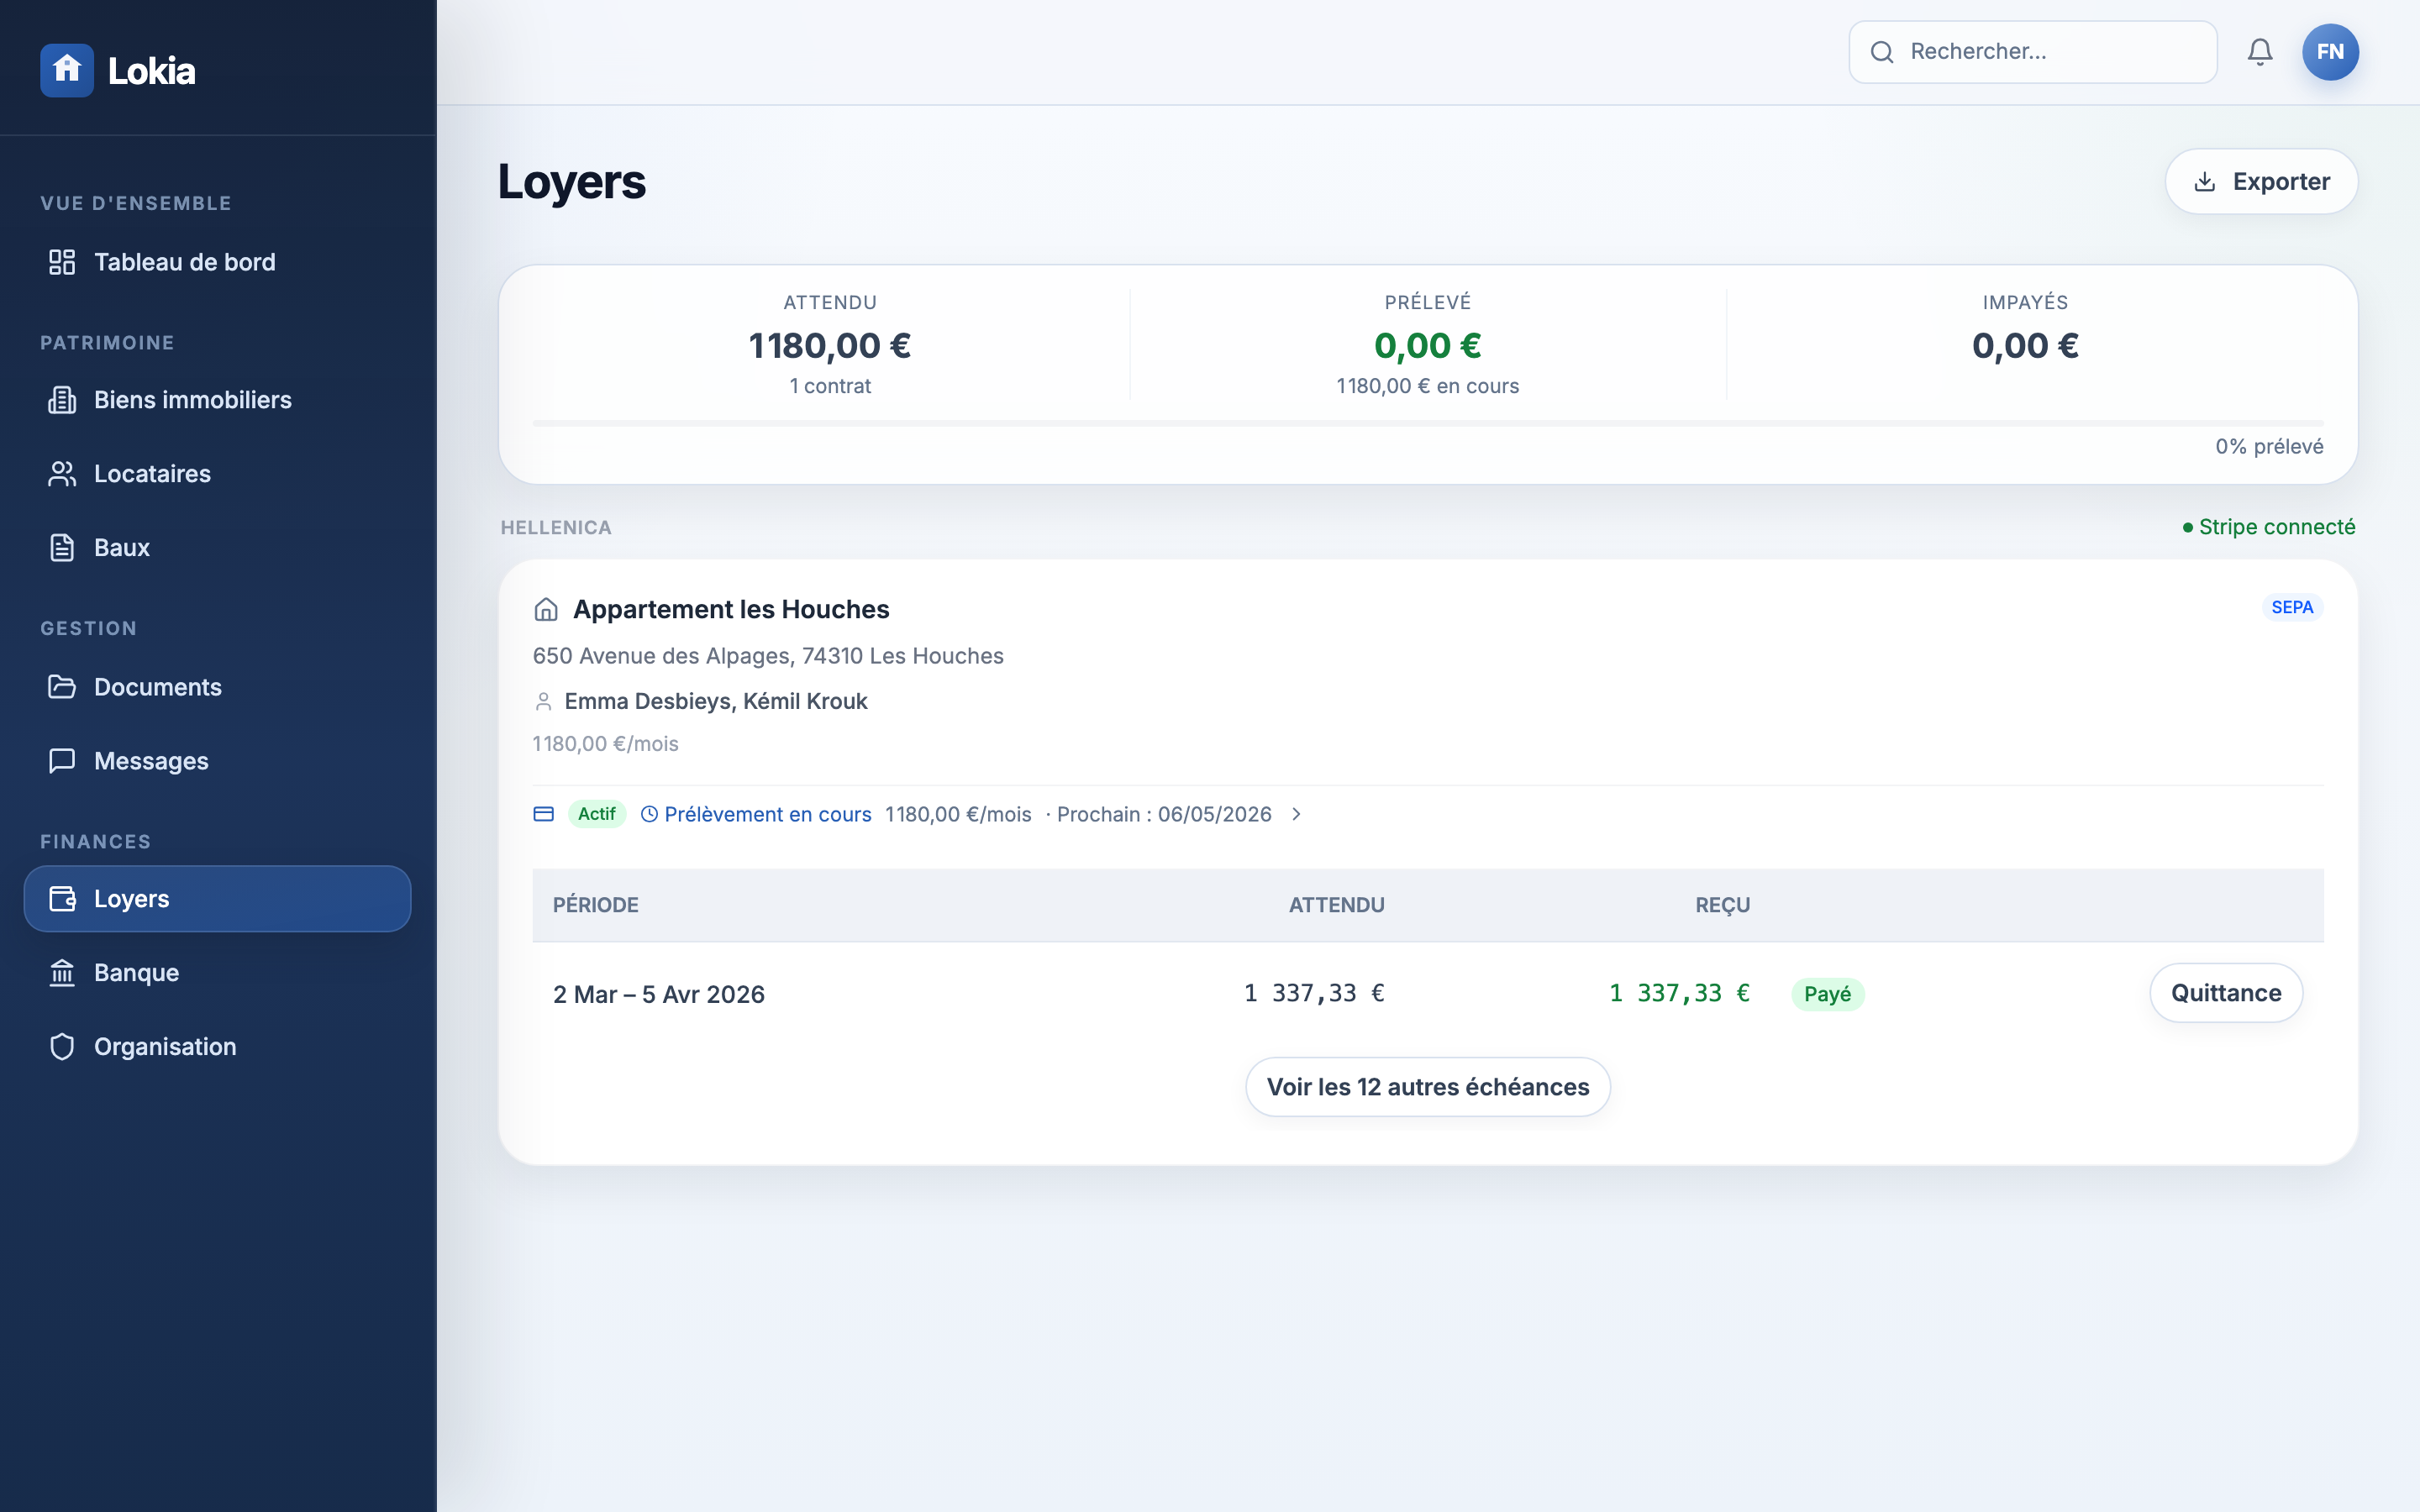The height and width of the screenshot is (1512, 2420).
Task: Click the Documents folder icon
Action: coord(62,687)
